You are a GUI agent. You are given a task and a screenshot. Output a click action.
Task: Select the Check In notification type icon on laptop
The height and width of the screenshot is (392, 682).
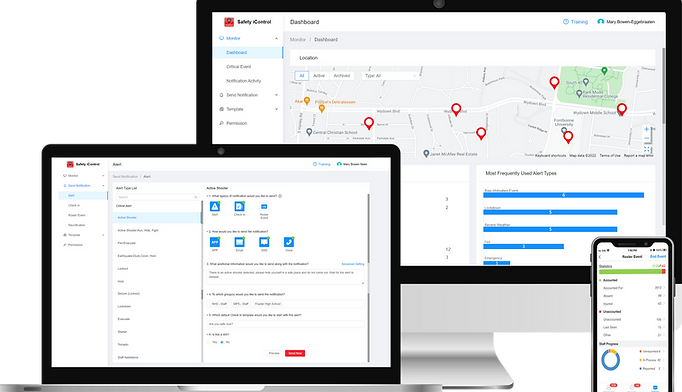239,206
